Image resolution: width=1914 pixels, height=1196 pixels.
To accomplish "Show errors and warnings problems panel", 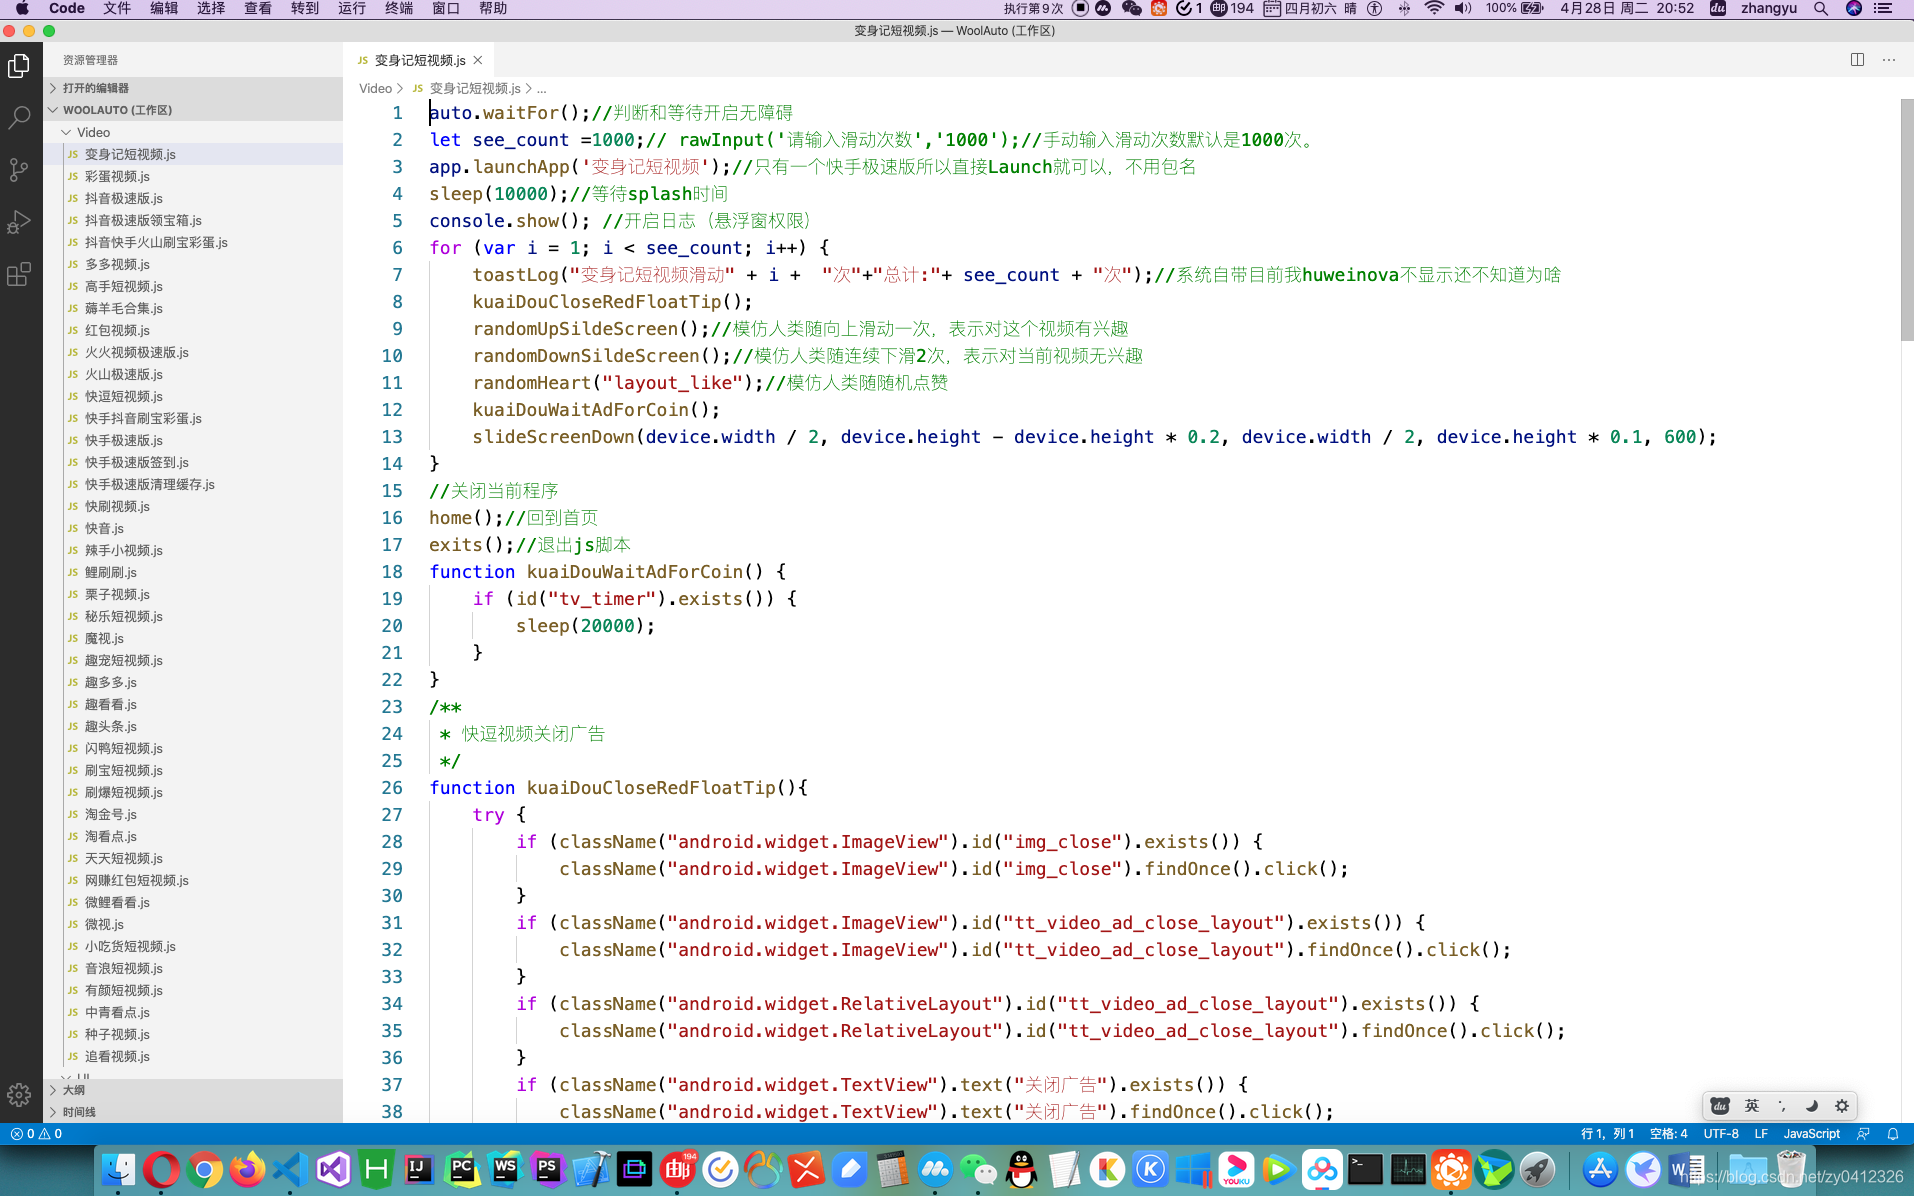I will tap(36, 1134).
